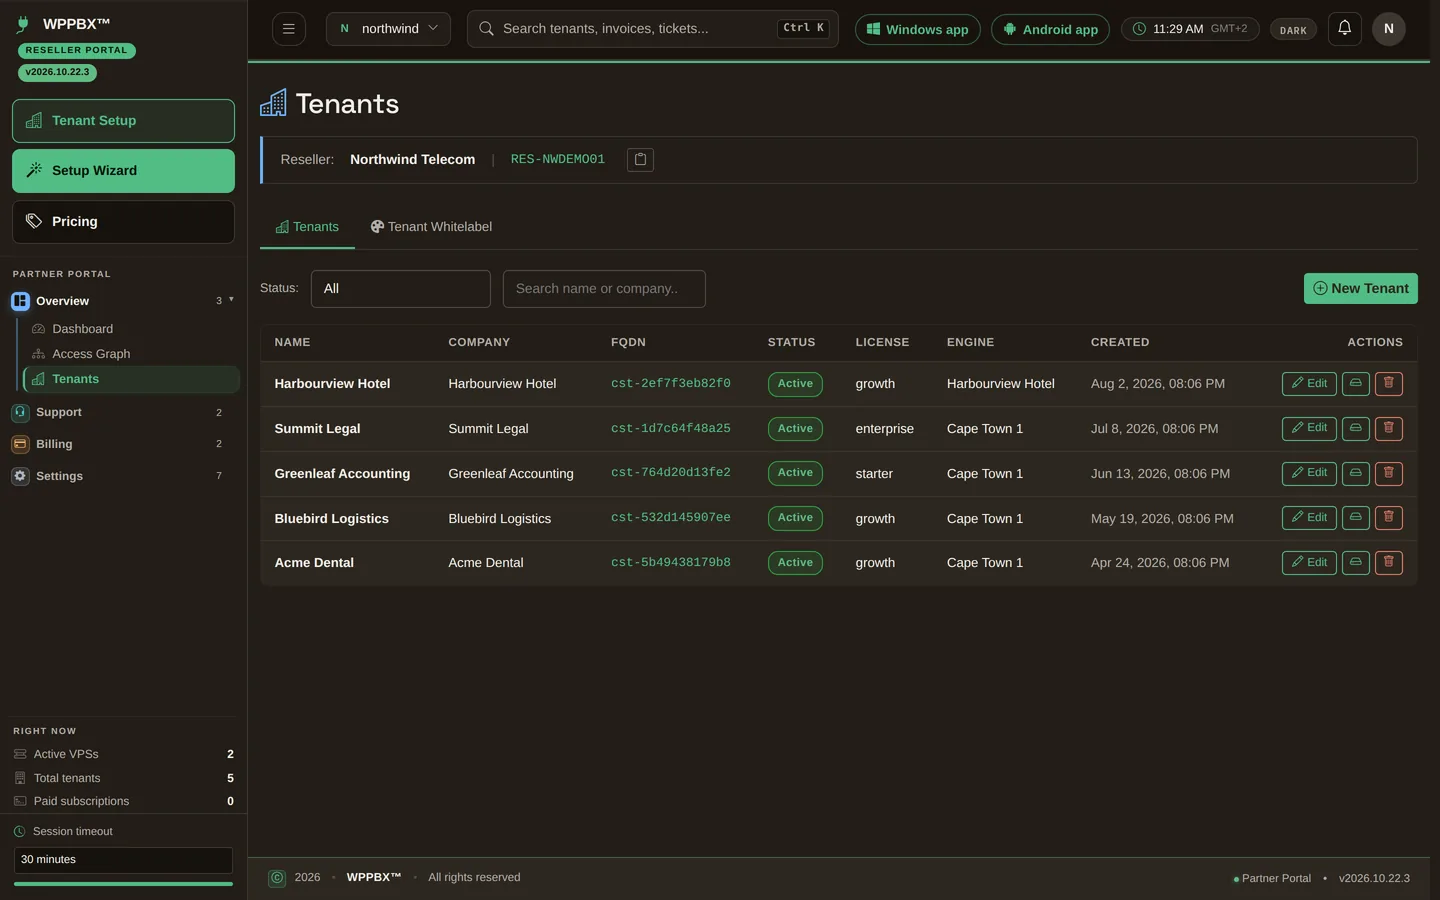1440x900 pixels.
Task: Focus the global search tenants, invoices field
Action: point(652,29)
